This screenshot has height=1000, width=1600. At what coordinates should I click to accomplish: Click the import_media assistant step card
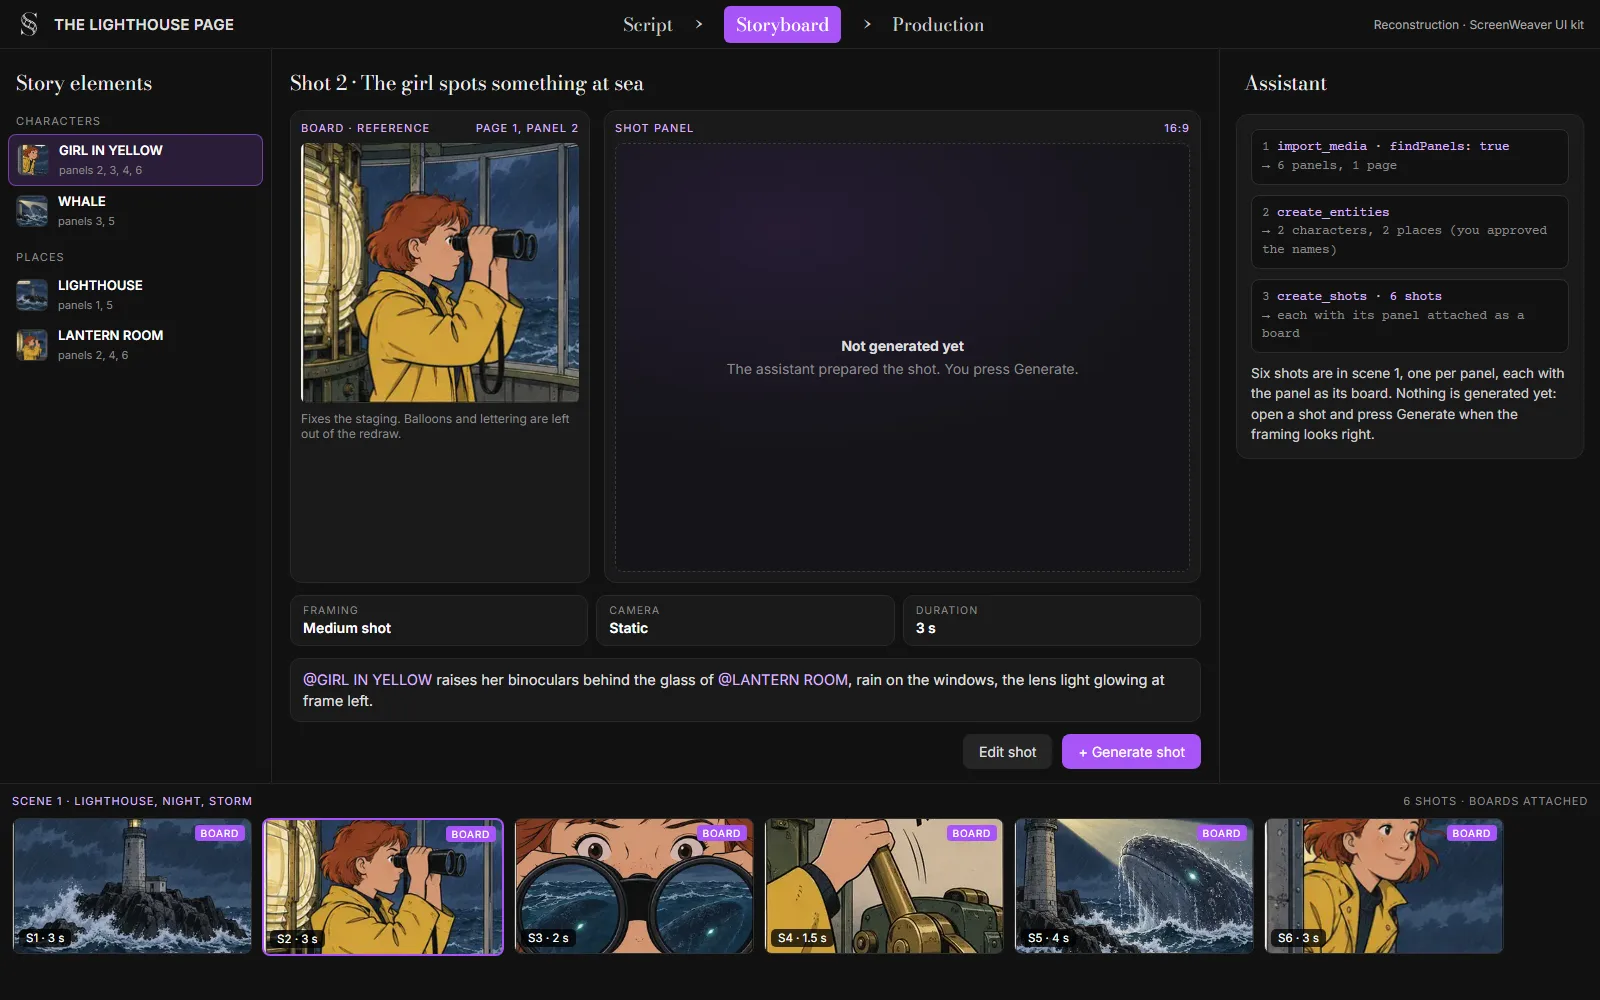(1409, 156)
